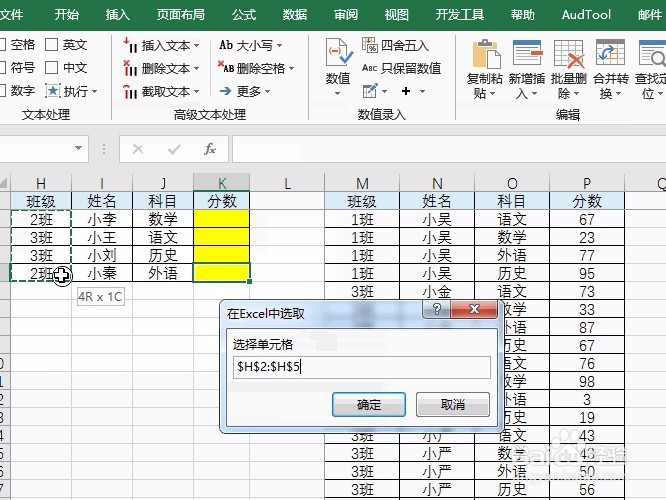Expand the 删除文本 dropdown arrow

pyautogui.click(x=196, y=68)
